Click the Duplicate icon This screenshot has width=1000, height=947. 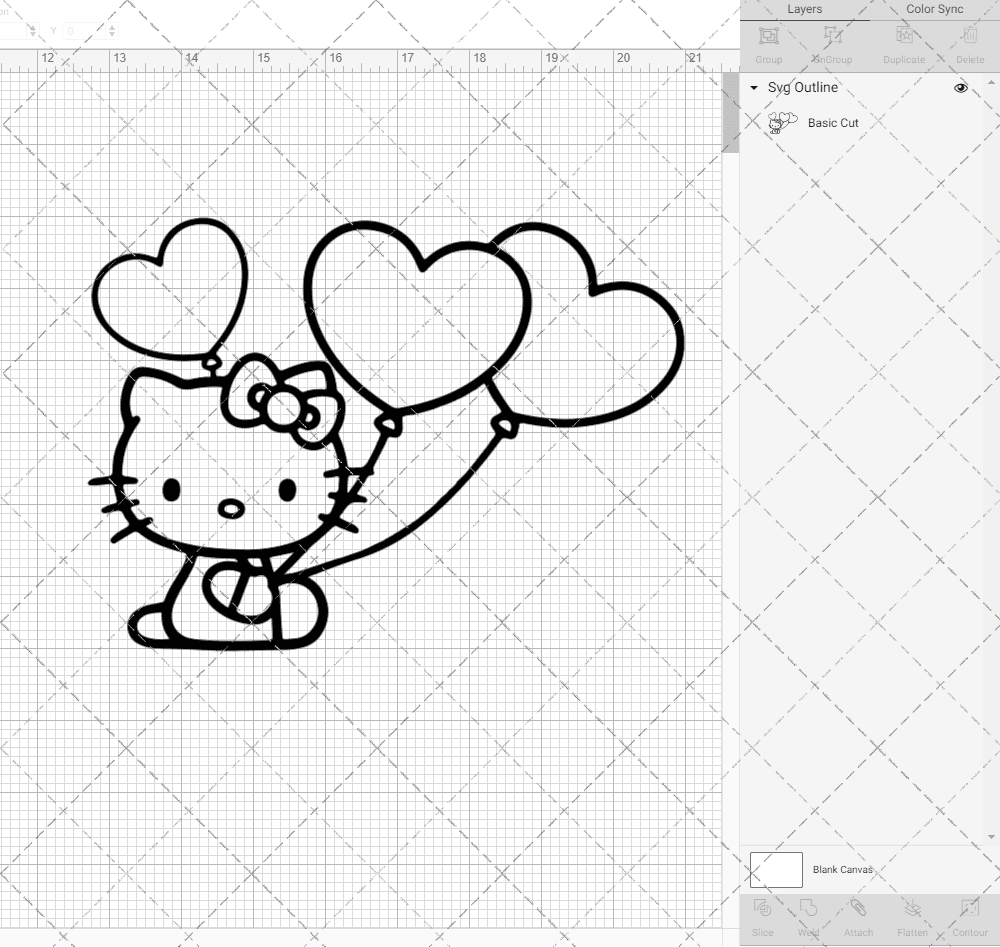tap(904, 35)
